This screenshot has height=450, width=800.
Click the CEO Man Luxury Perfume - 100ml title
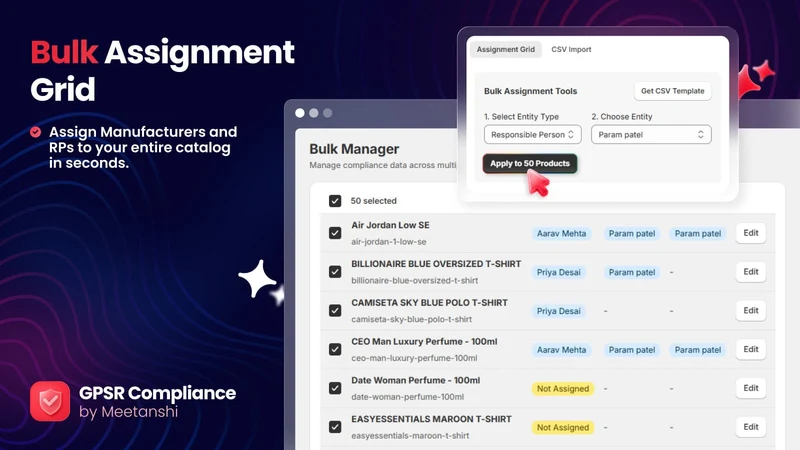pos(424,341)
